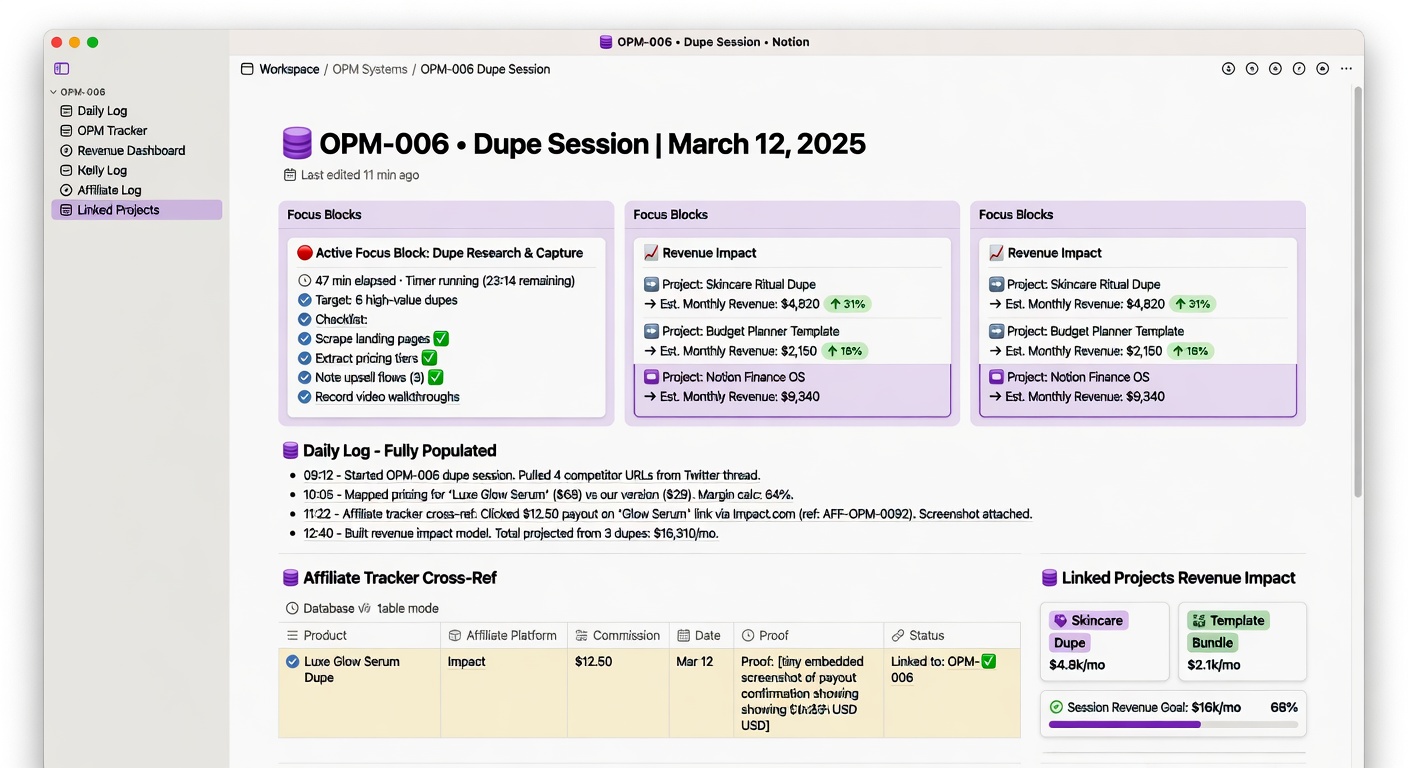The width and height of the screenshot is (1408, 768).
Task: Click database icon beside Daily Log - Fully Populated
Action: 291,451
